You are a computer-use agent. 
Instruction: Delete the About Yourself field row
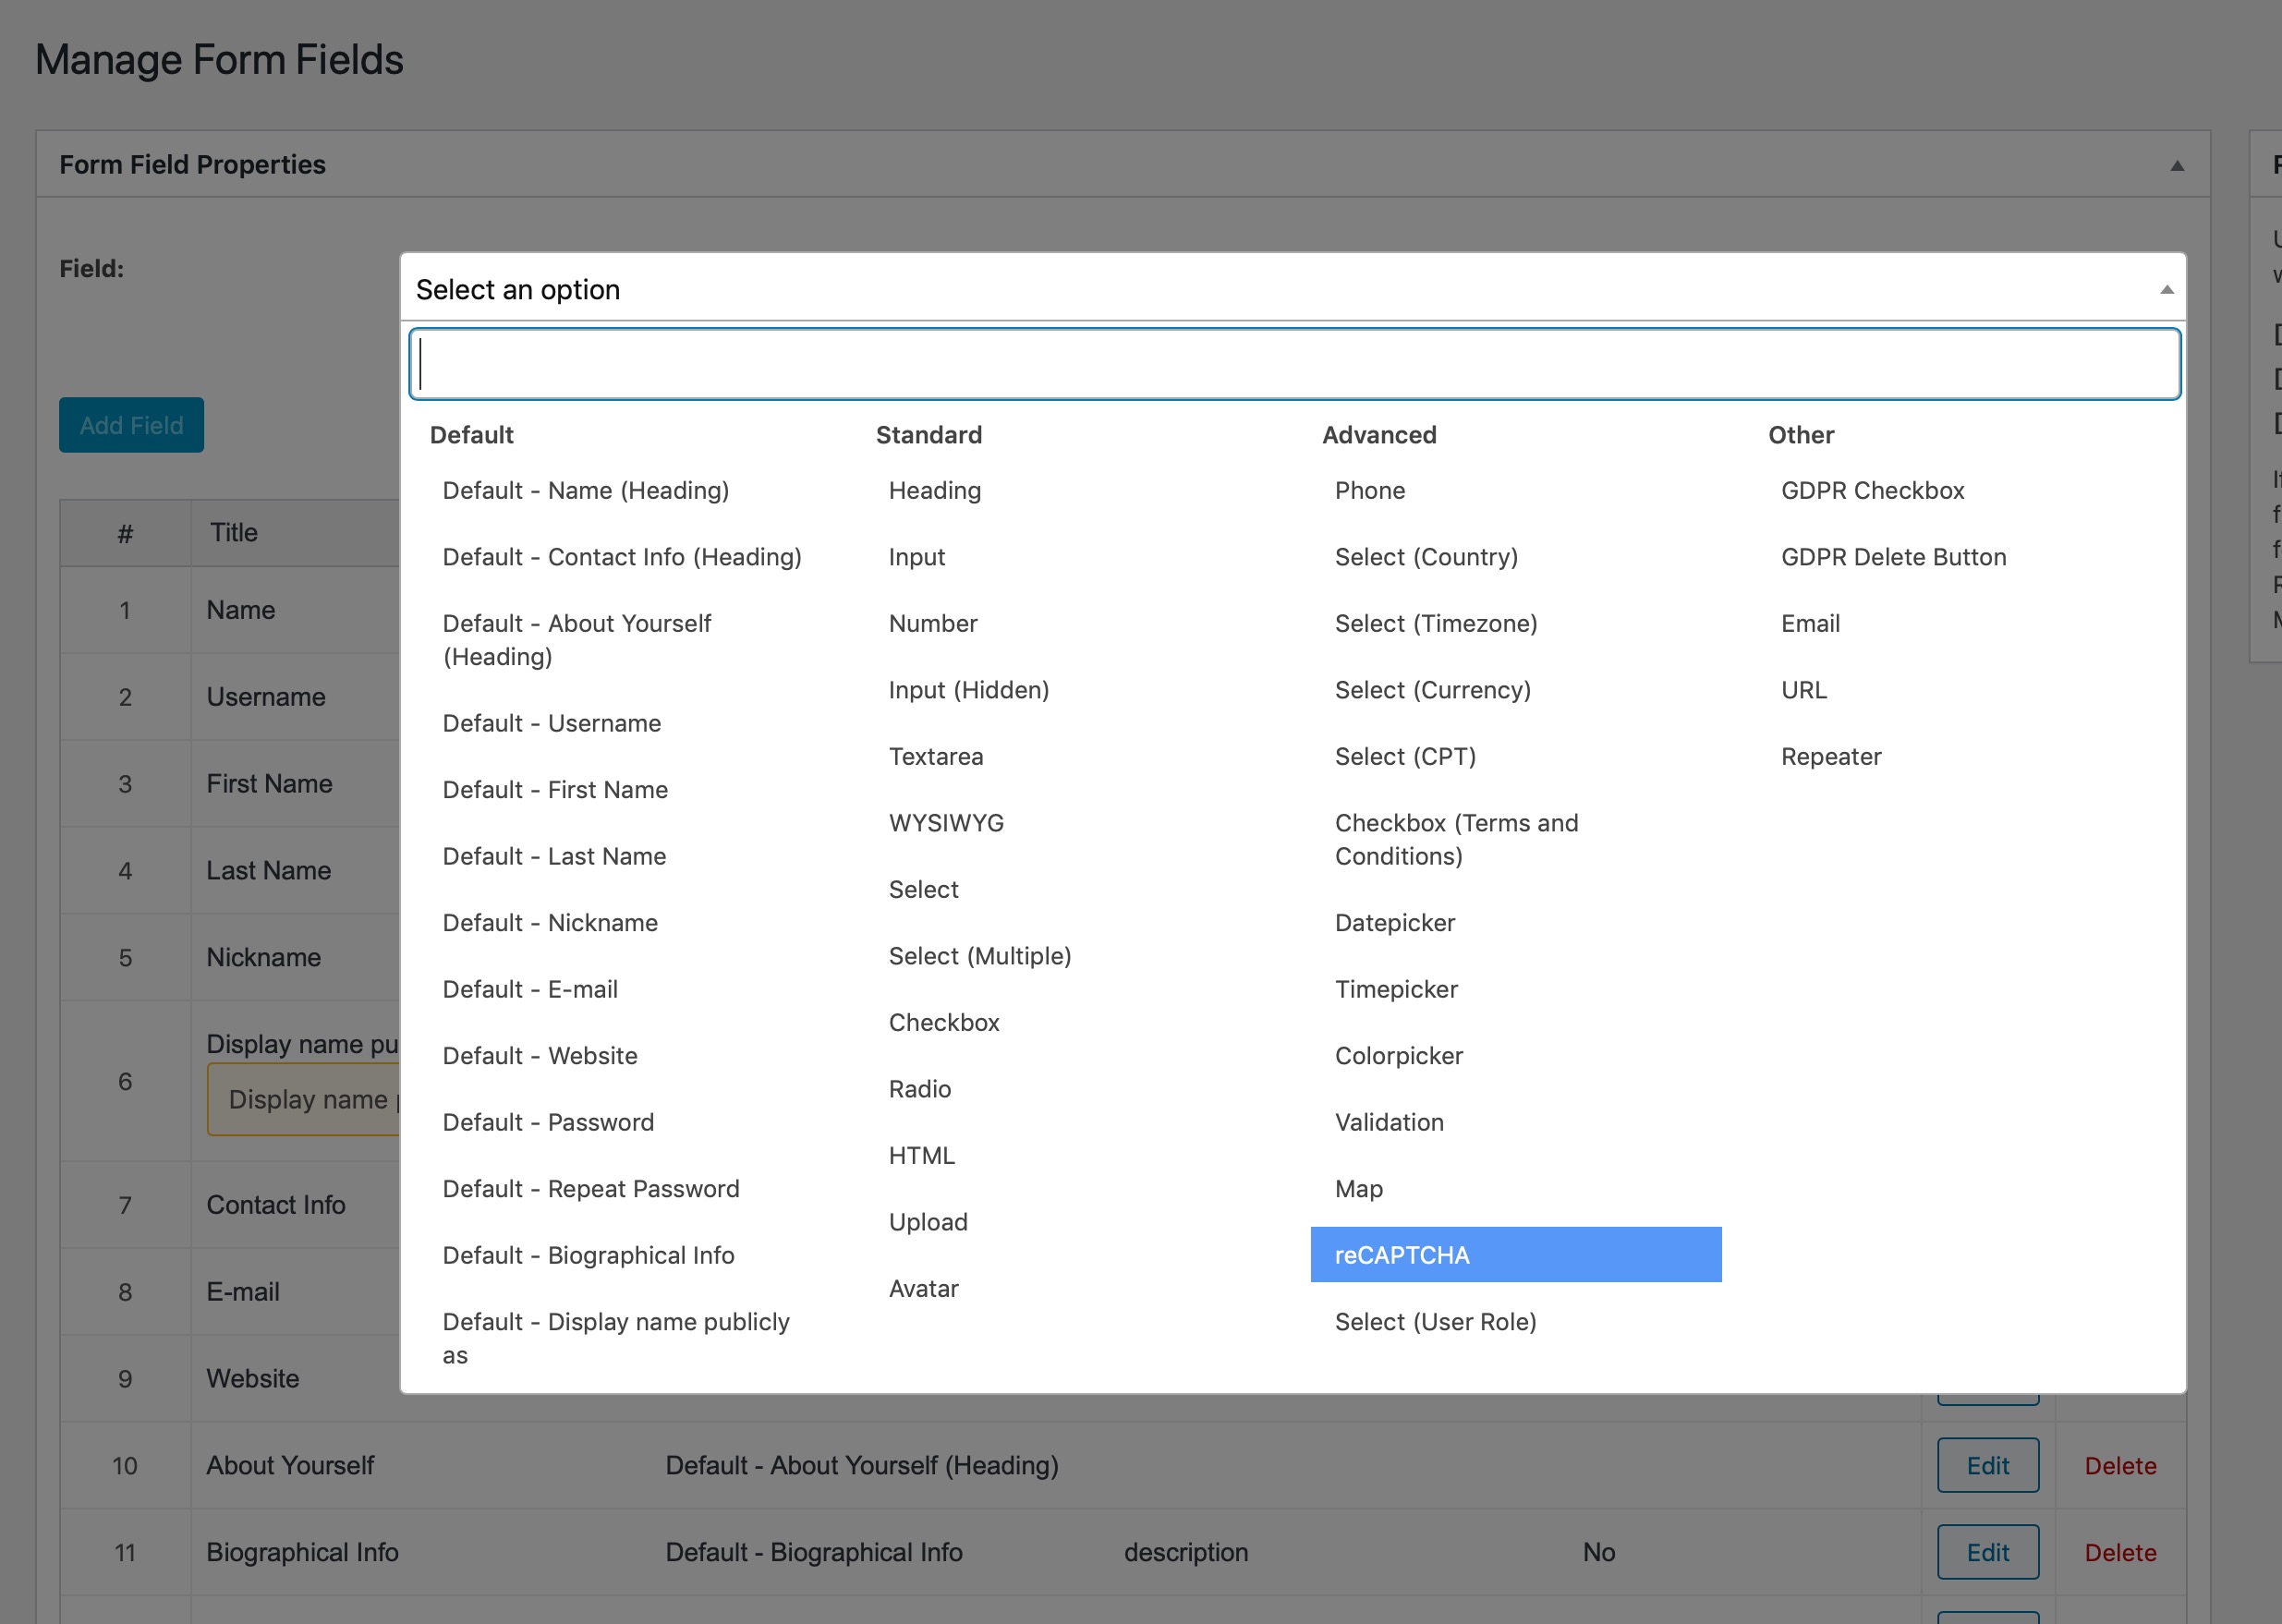(x=2120, y=1466)
